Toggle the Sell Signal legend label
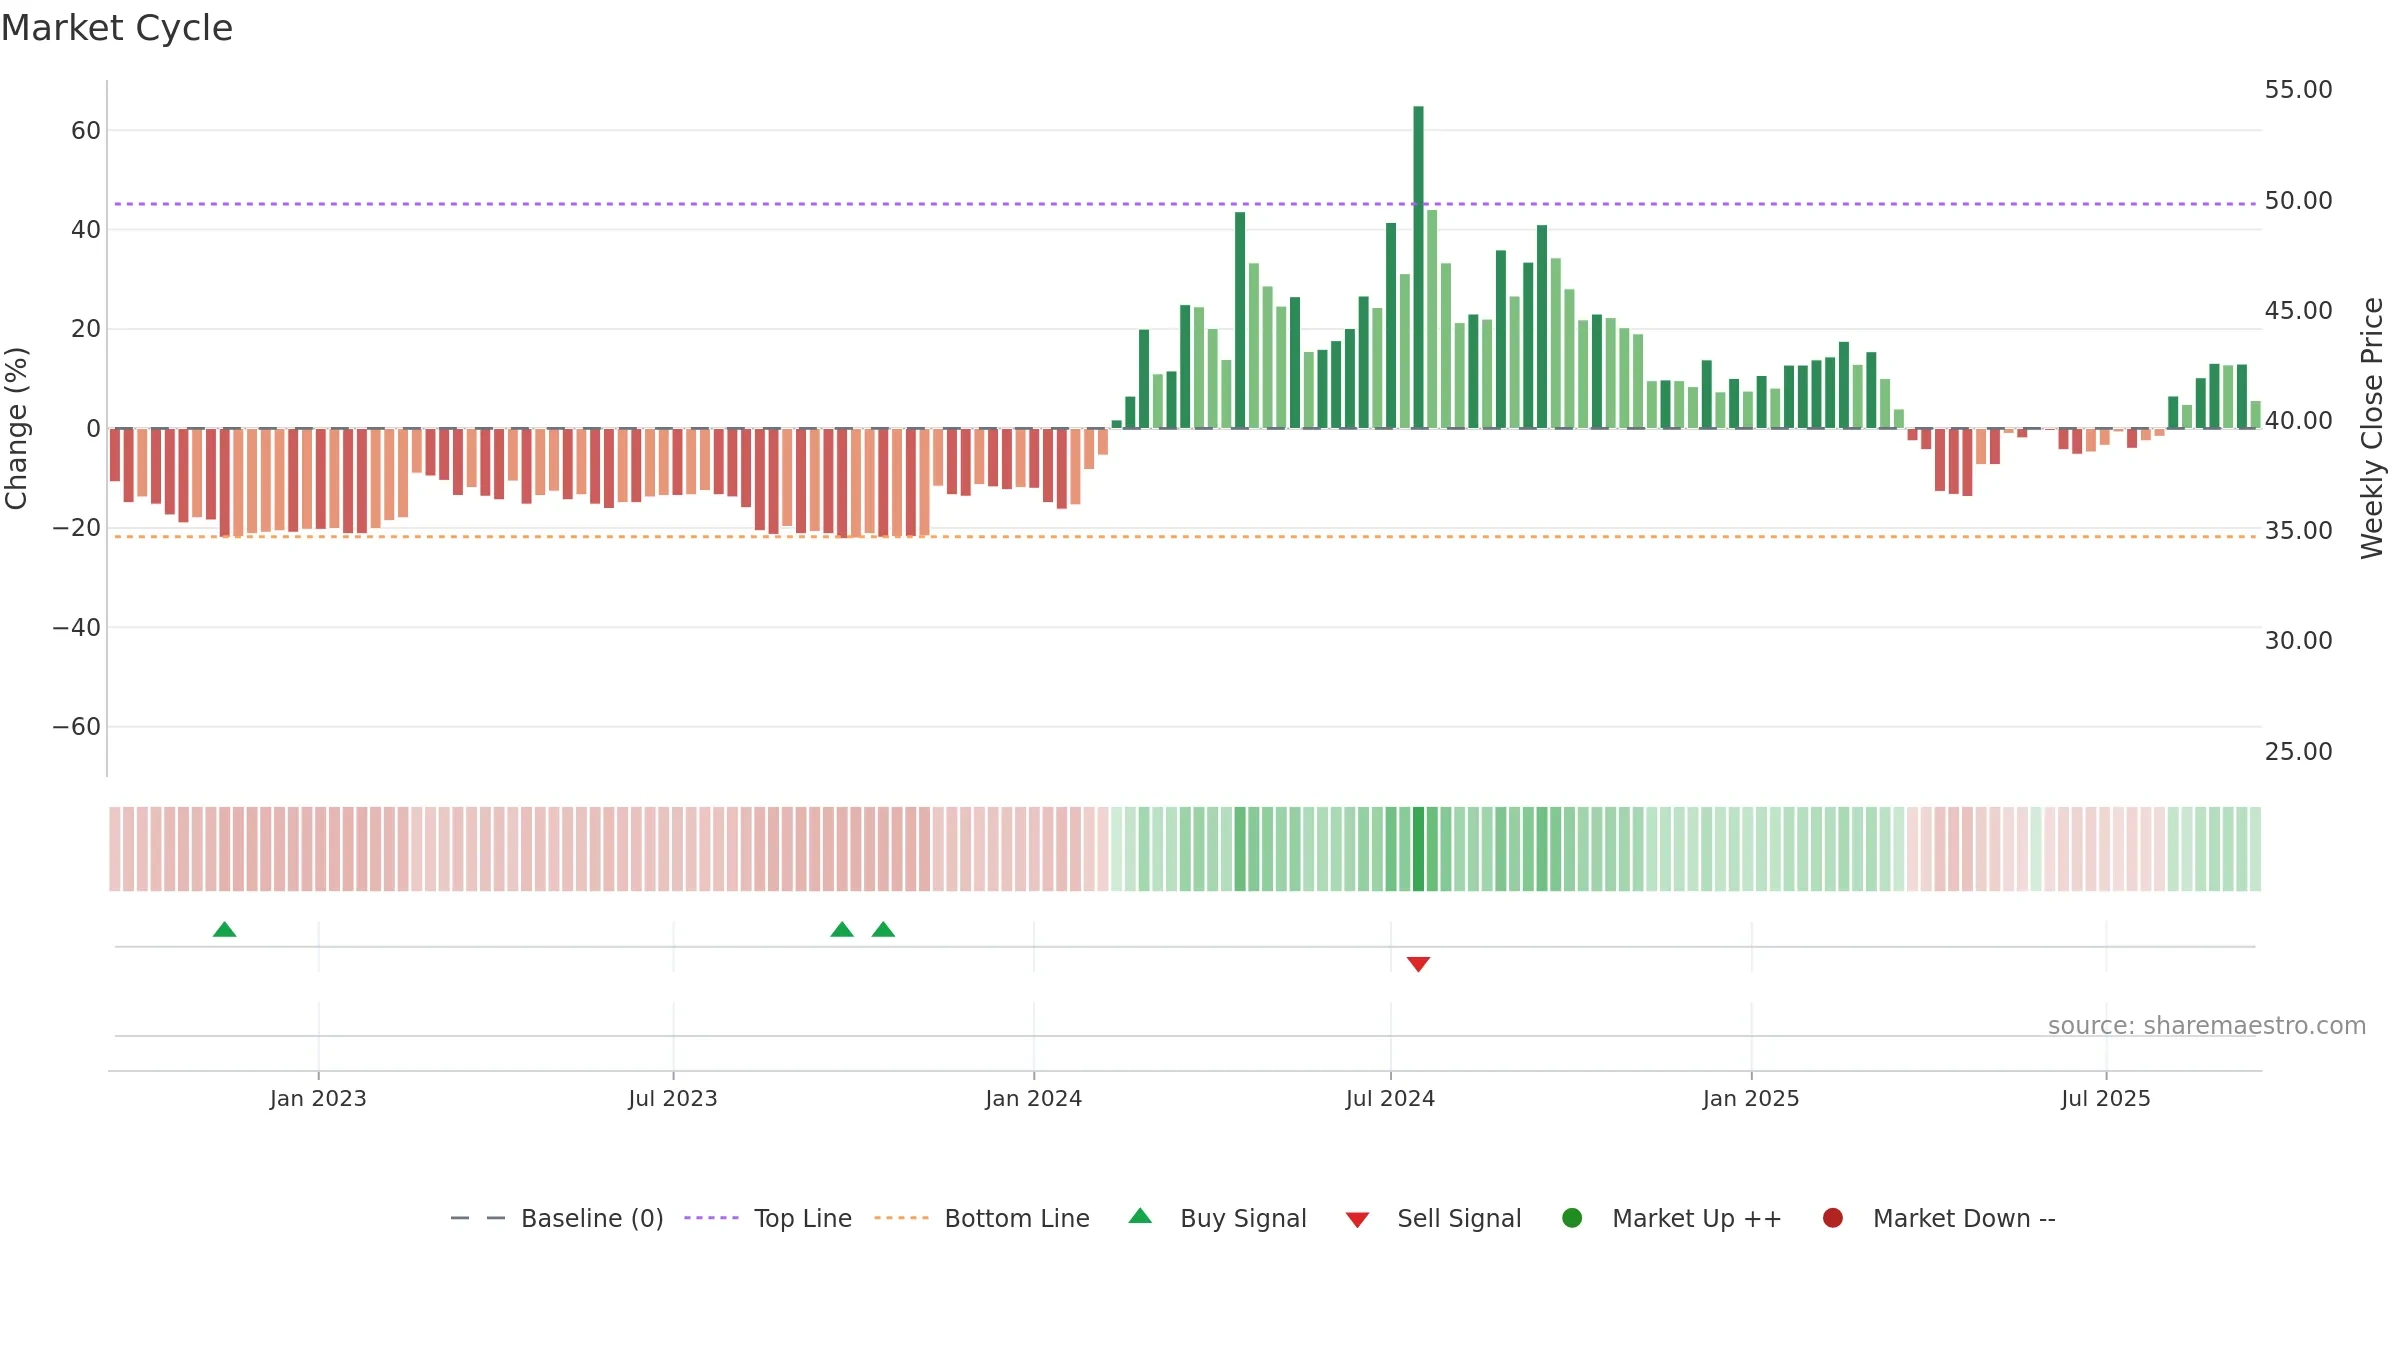The image size is (2400, 1350). click(x=1459, y=1218)
